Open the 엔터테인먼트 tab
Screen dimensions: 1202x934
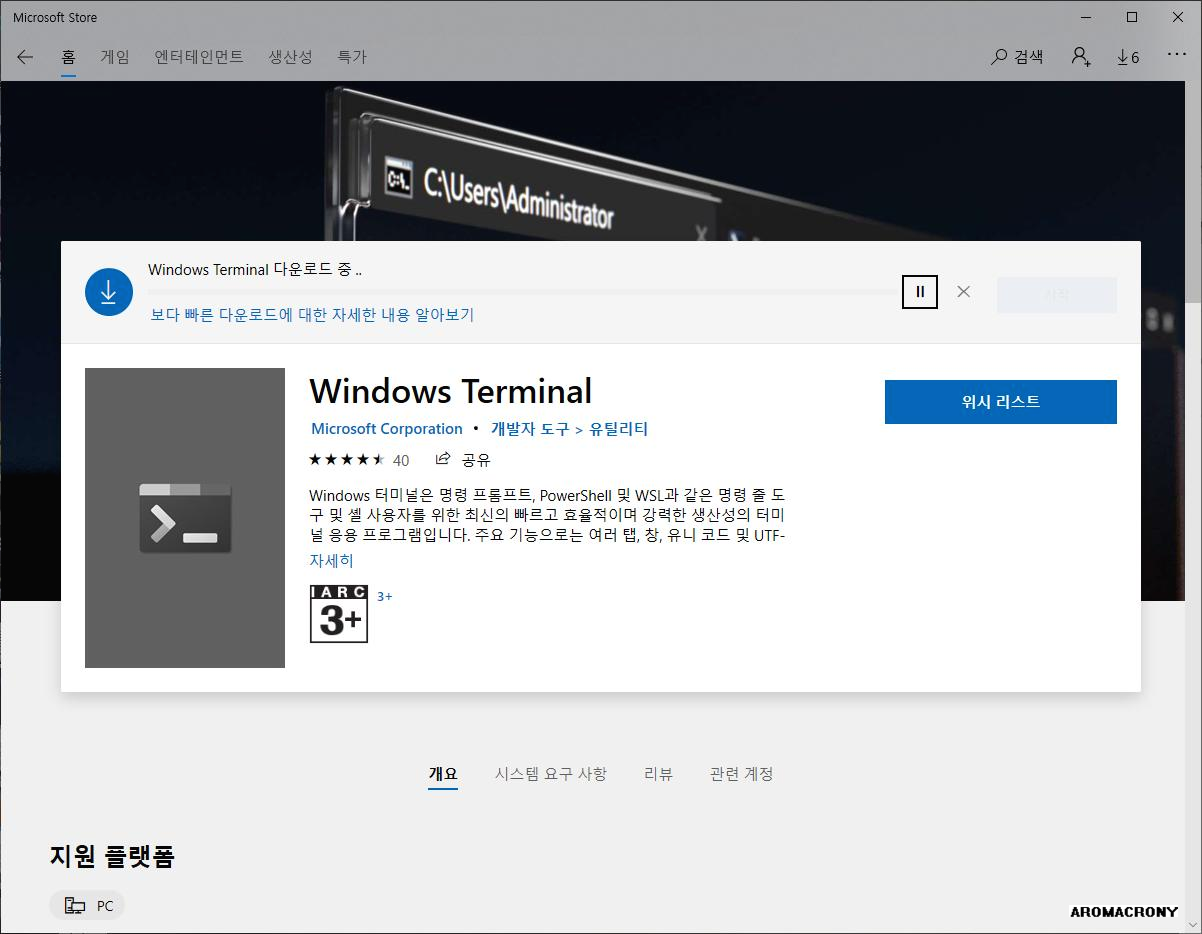[x=199, y=57]
